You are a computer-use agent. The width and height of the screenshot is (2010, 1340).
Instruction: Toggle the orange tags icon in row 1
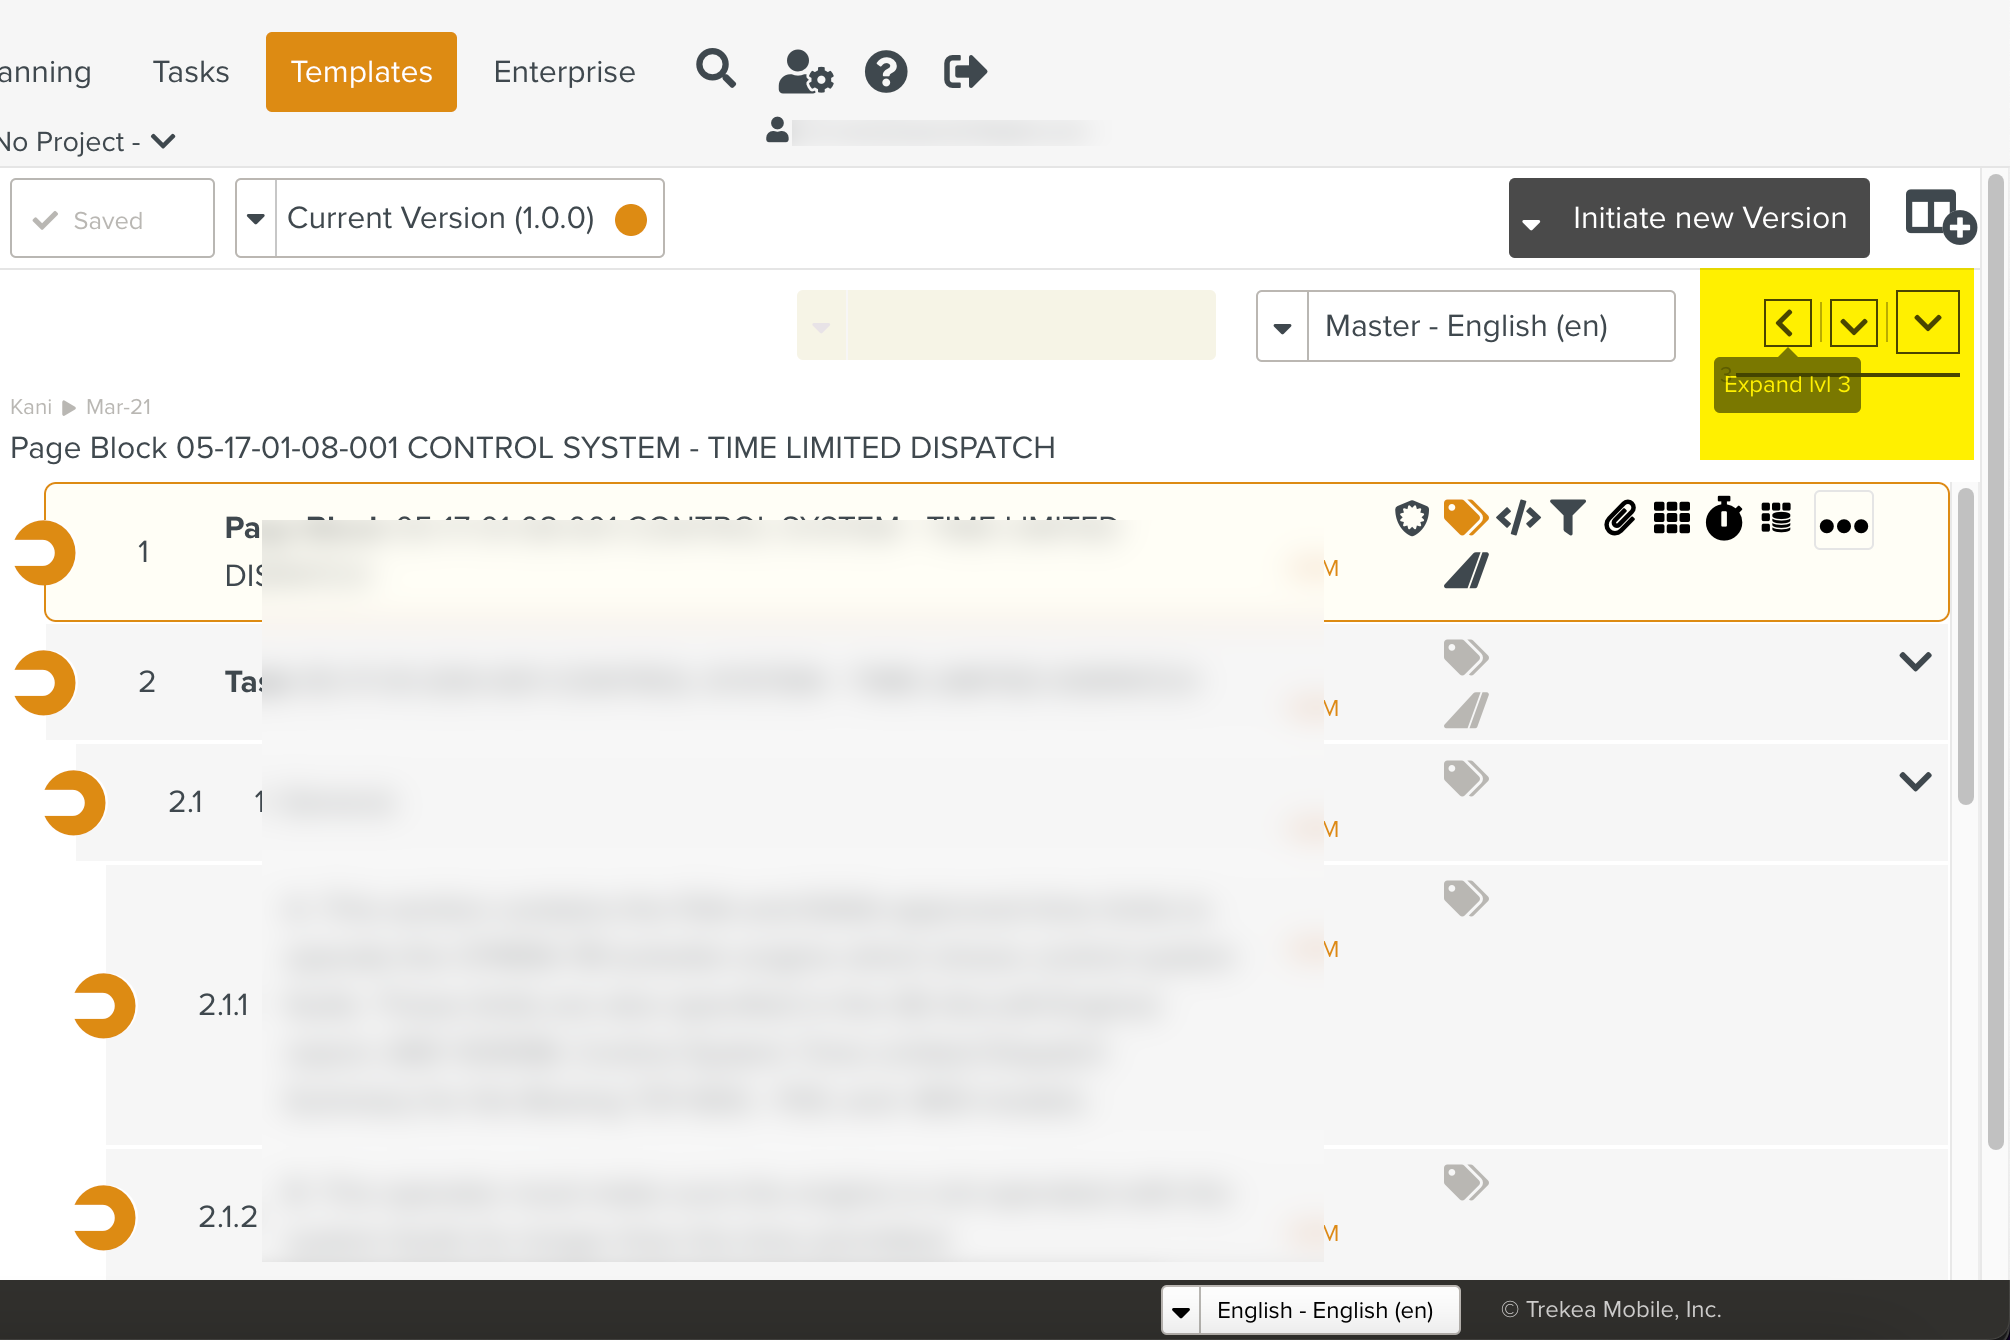point(1465,518)
